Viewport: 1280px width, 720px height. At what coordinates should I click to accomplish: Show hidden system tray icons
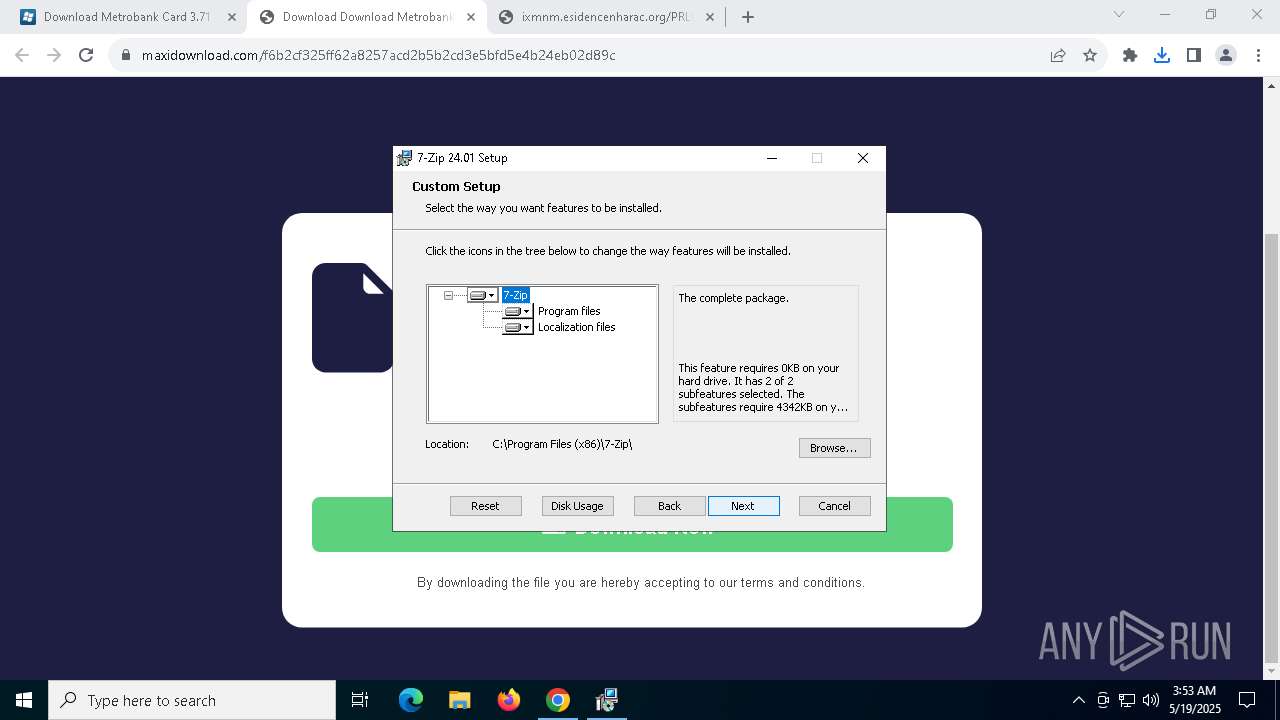click(x=1078, y=700)
